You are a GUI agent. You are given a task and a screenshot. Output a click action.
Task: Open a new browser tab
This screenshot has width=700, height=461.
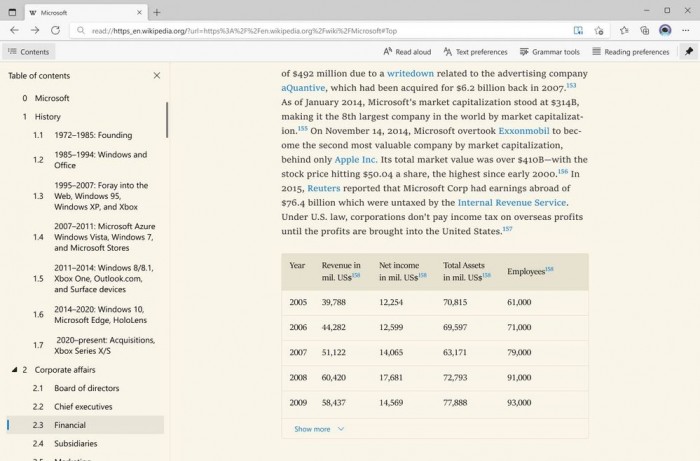pos(157,12)
